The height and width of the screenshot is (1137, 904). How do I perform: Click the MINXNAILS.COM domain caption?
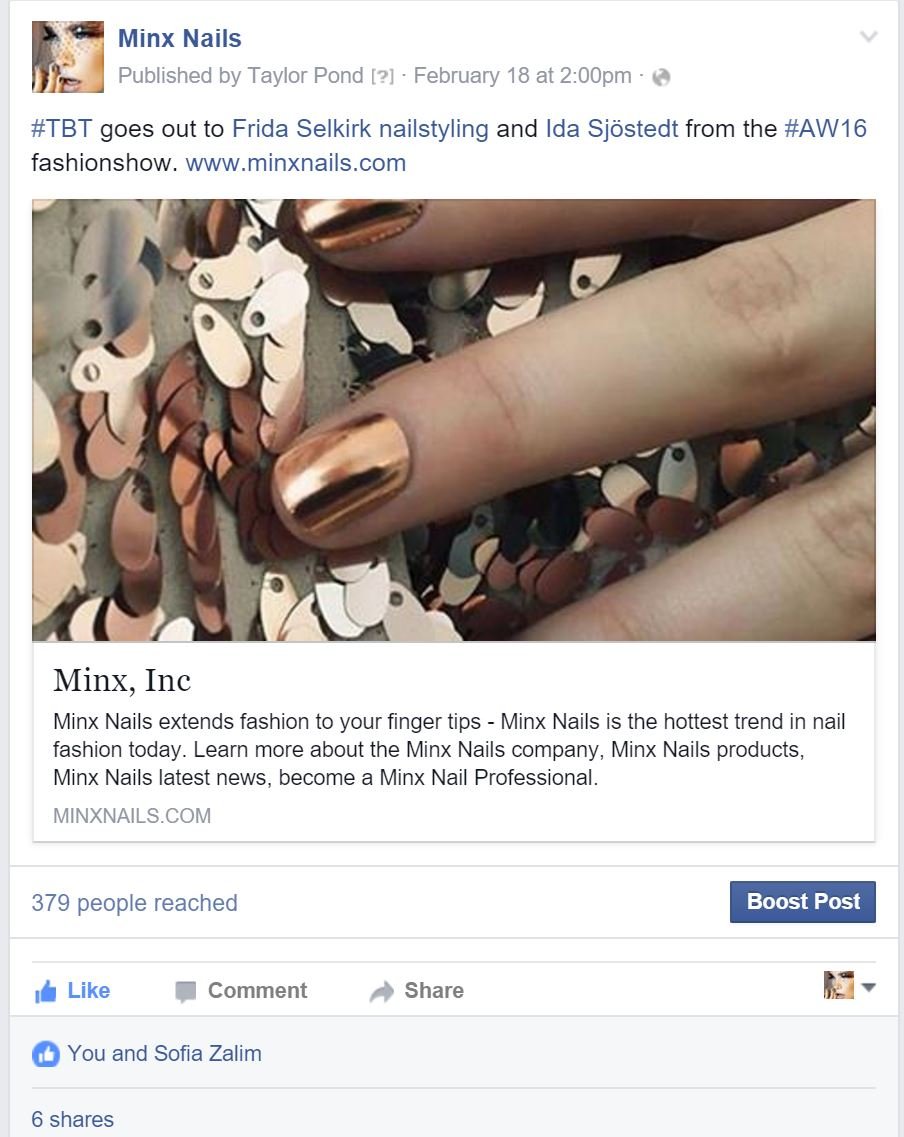click(x=132, y=816)
